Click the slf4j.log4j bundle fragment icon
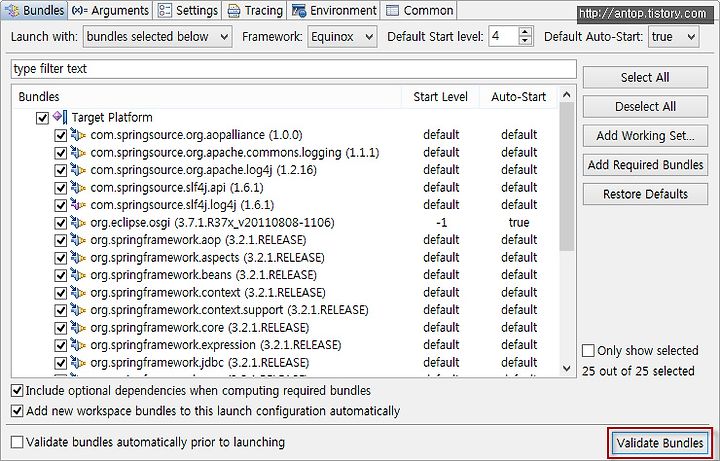 [78, 205]
